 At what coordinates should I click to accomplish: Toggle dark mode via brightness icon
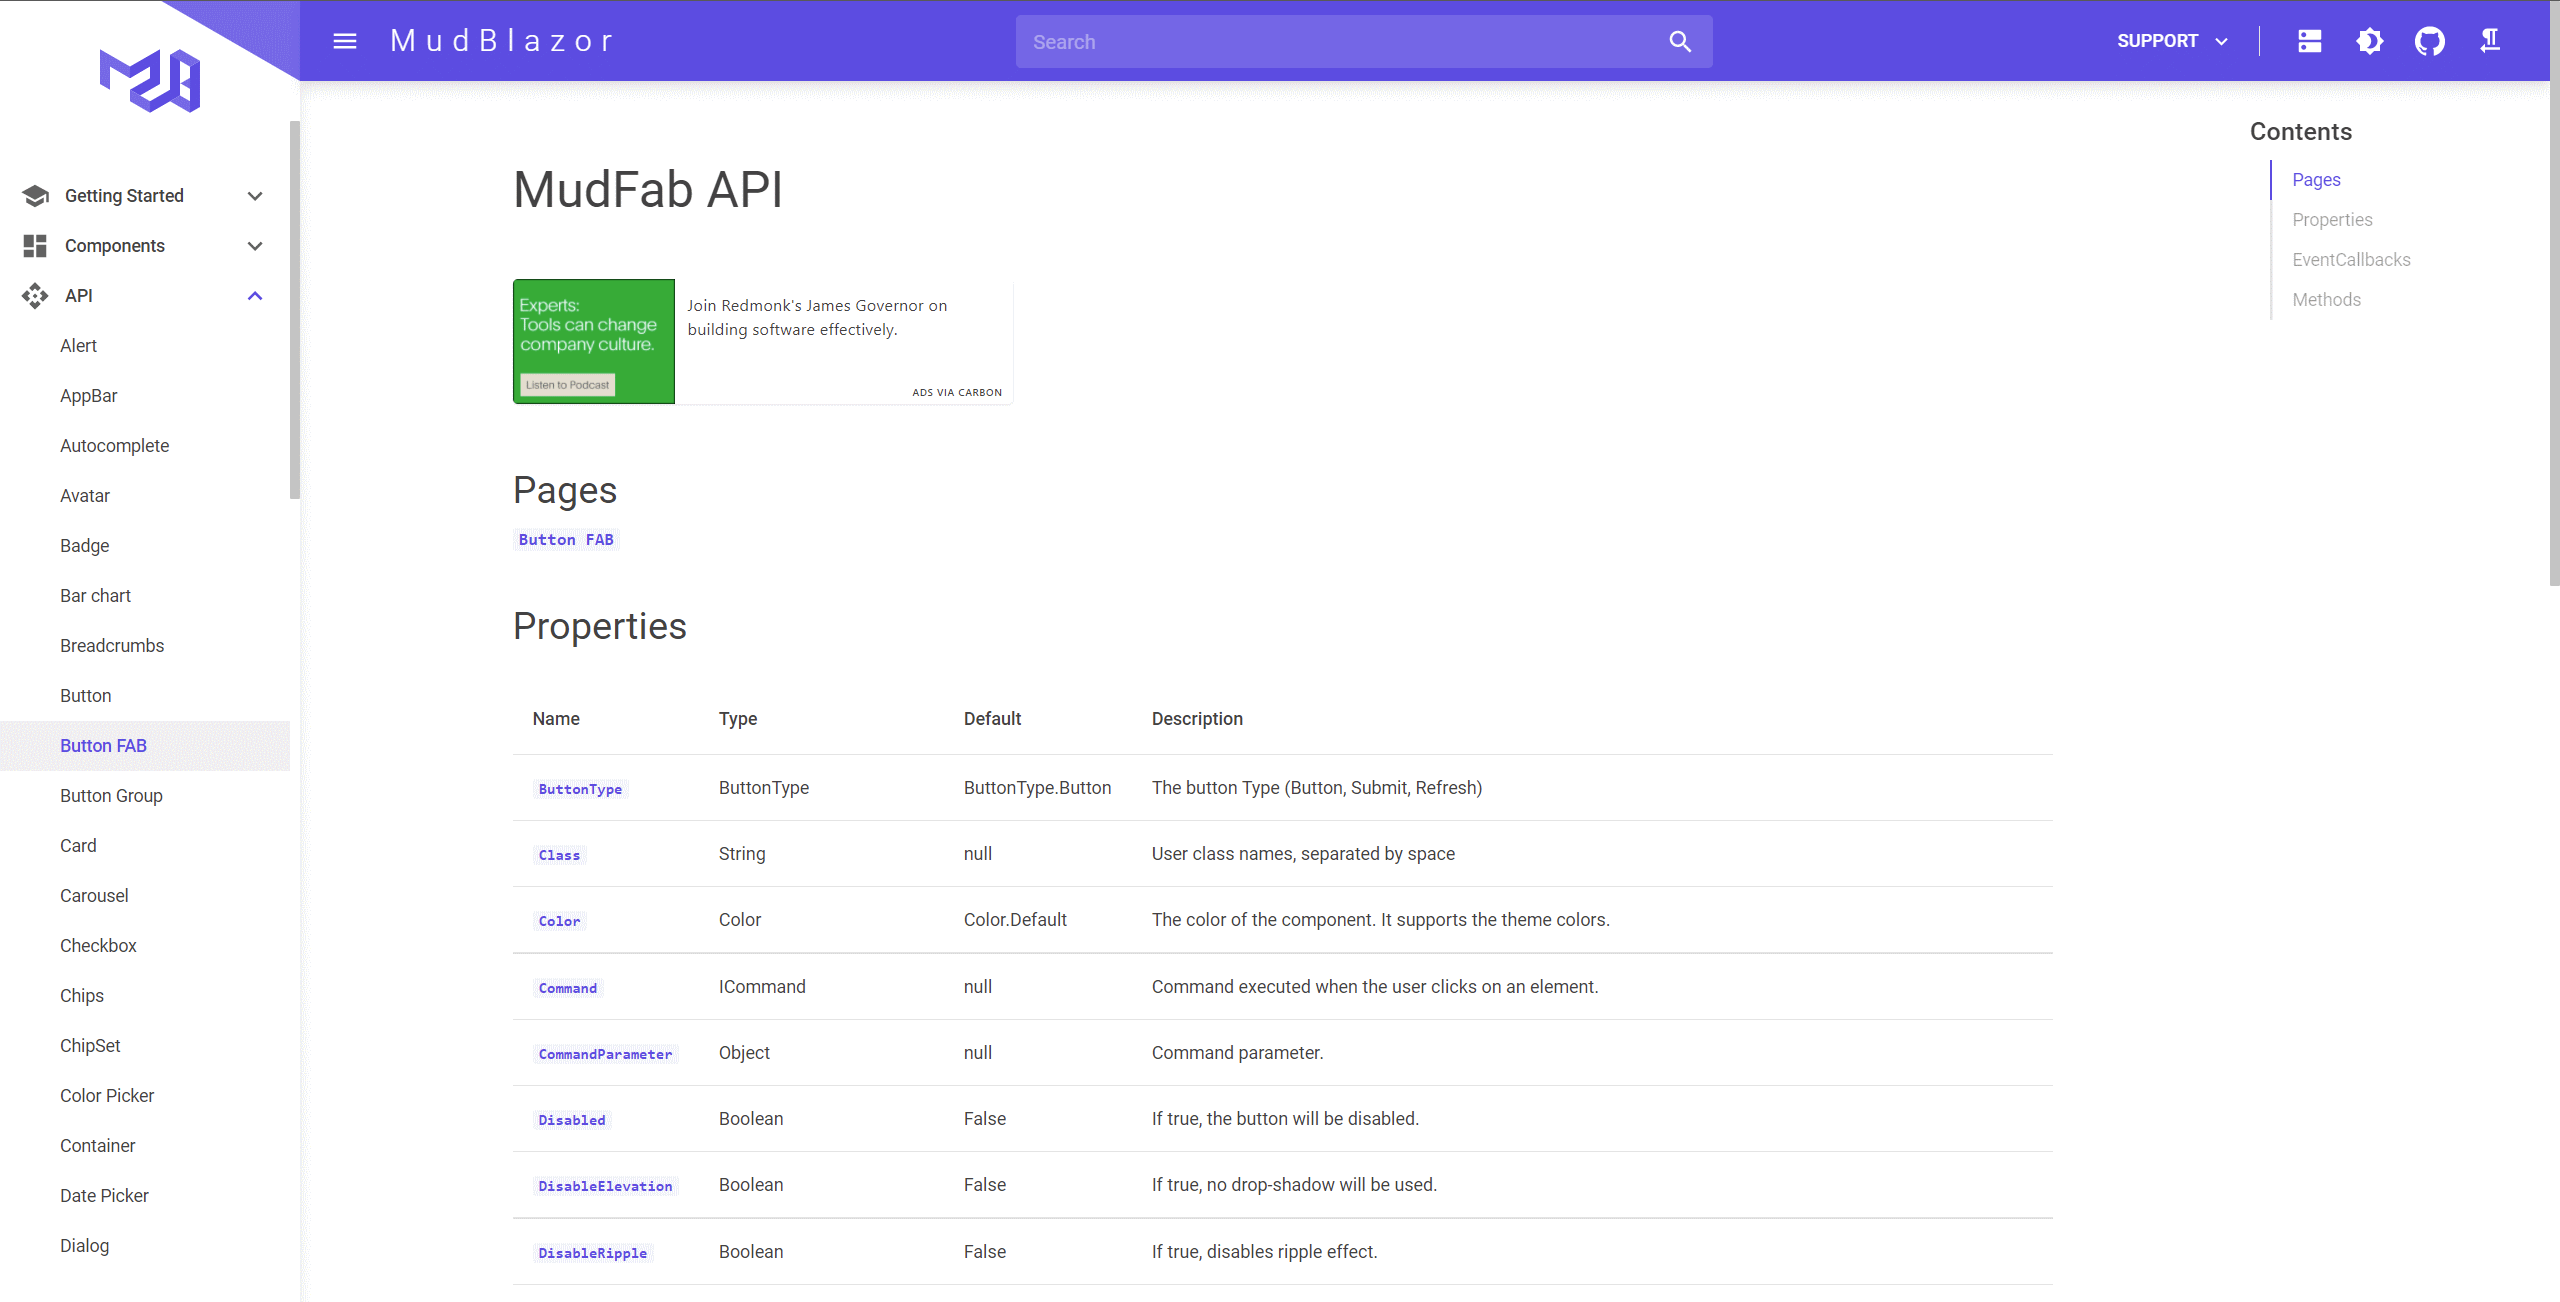pos(2371,41)
